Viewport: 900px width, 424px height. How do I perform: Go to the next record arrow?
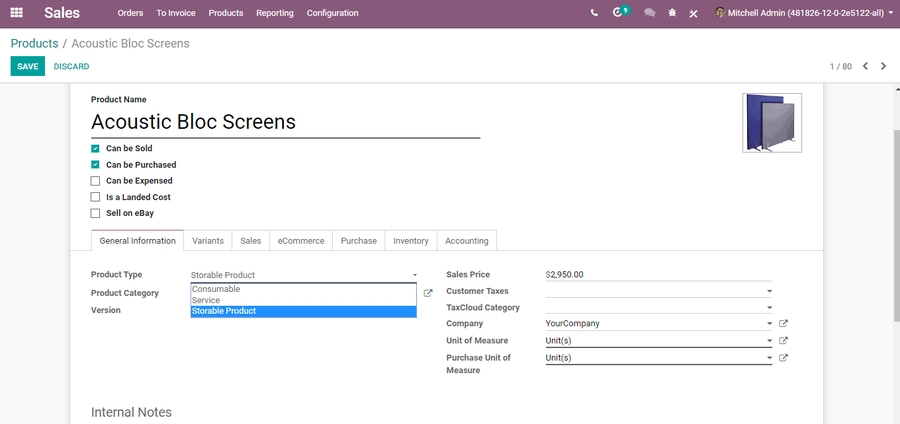883,67
